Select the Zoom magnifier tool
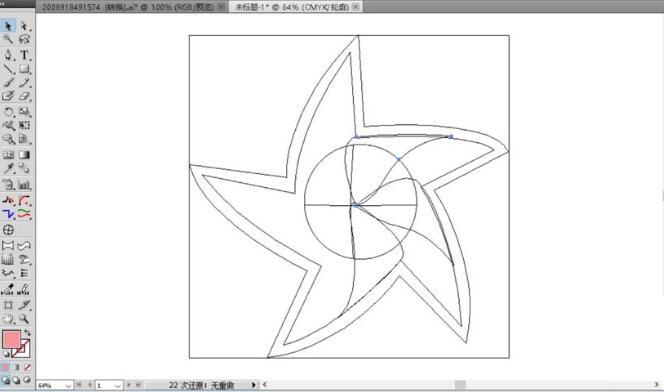664x392 pixels. (24, 318)
